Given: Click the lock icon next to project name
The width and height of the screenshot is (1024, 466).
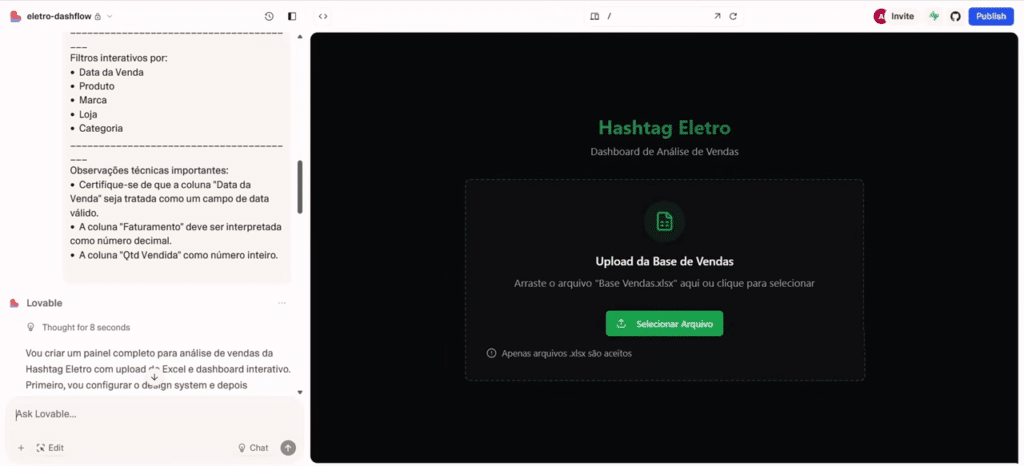Looking at the screenshot, I should pos(97,16).
